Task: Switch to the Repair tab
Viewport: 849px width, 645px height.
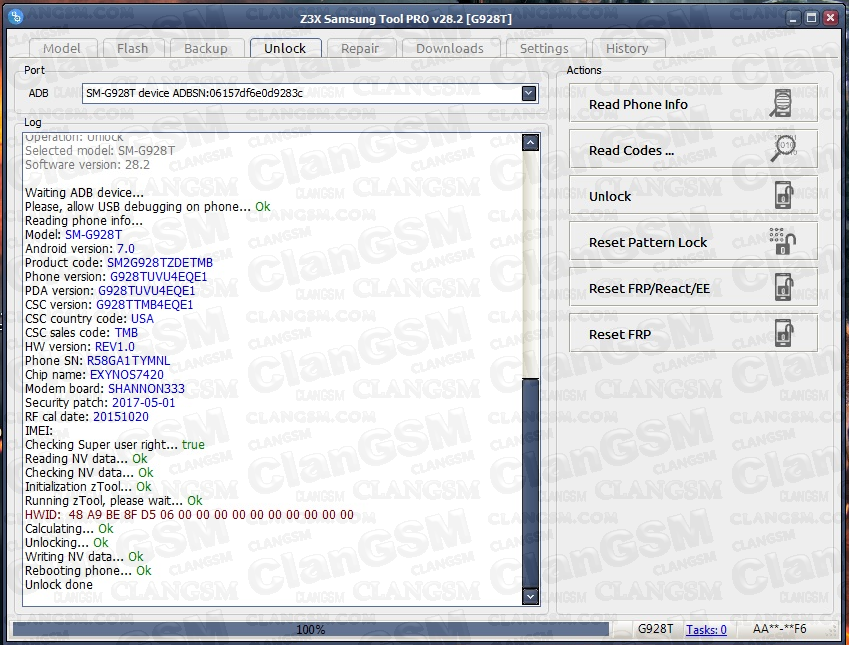Action: point(360,48)
